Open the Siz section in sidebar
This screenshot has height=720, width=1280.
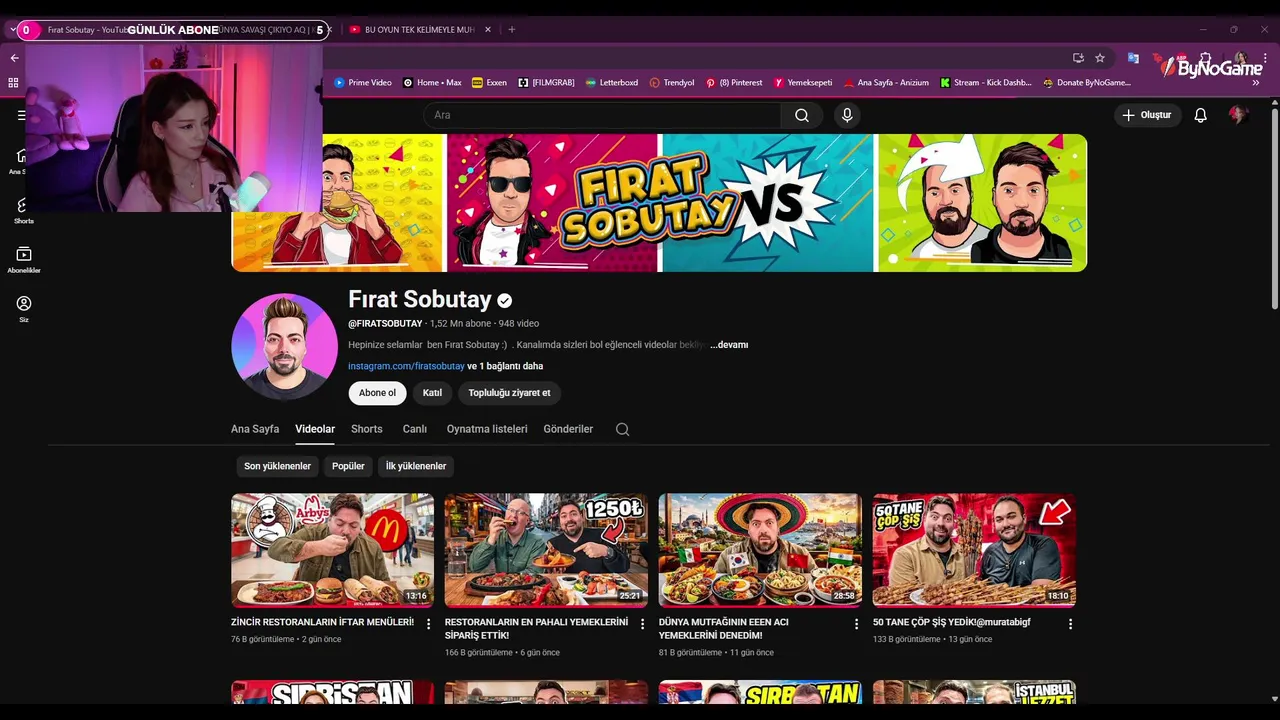[x=24, y=309]
